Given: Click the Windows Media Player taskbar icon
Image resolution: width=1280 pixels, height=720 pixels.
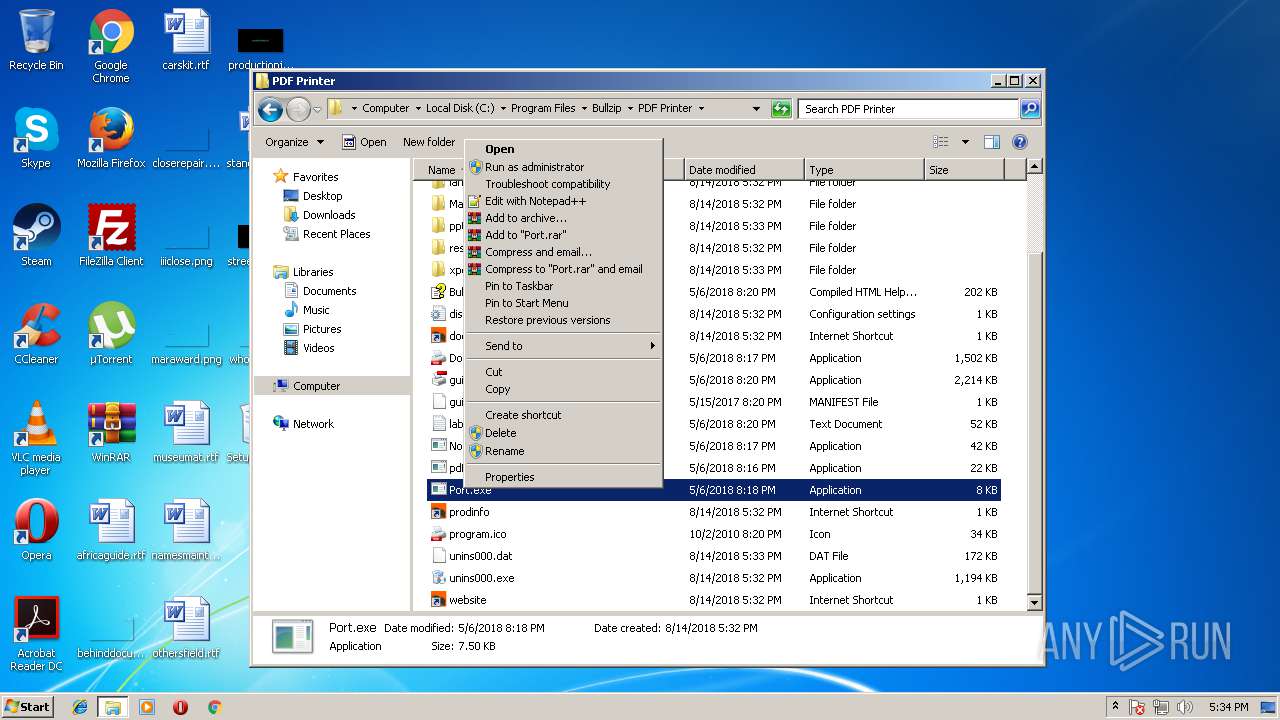Looking at the screenshot, I should (147, 707).
